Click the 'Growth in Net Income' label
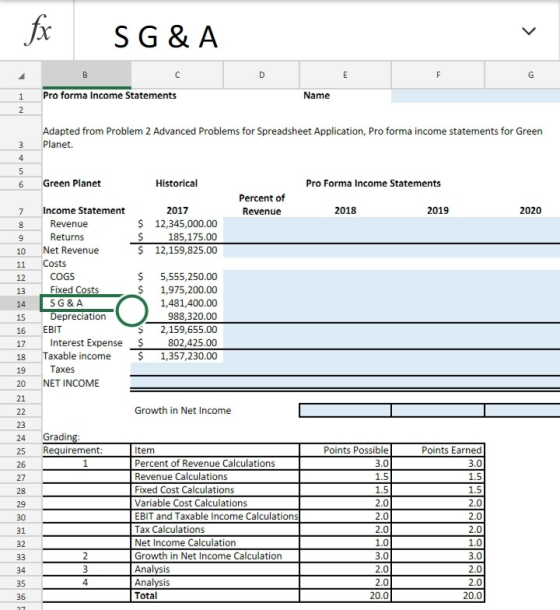Image resolution: width=560 pixels, height=610 pixels. 183,410
